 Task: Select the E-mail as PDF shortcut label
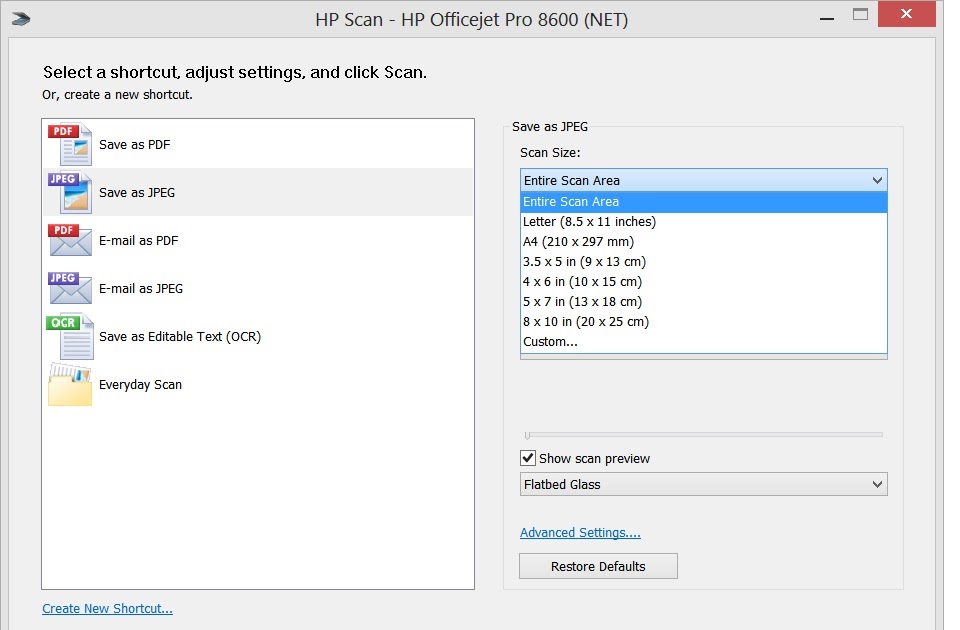point(138,241)
